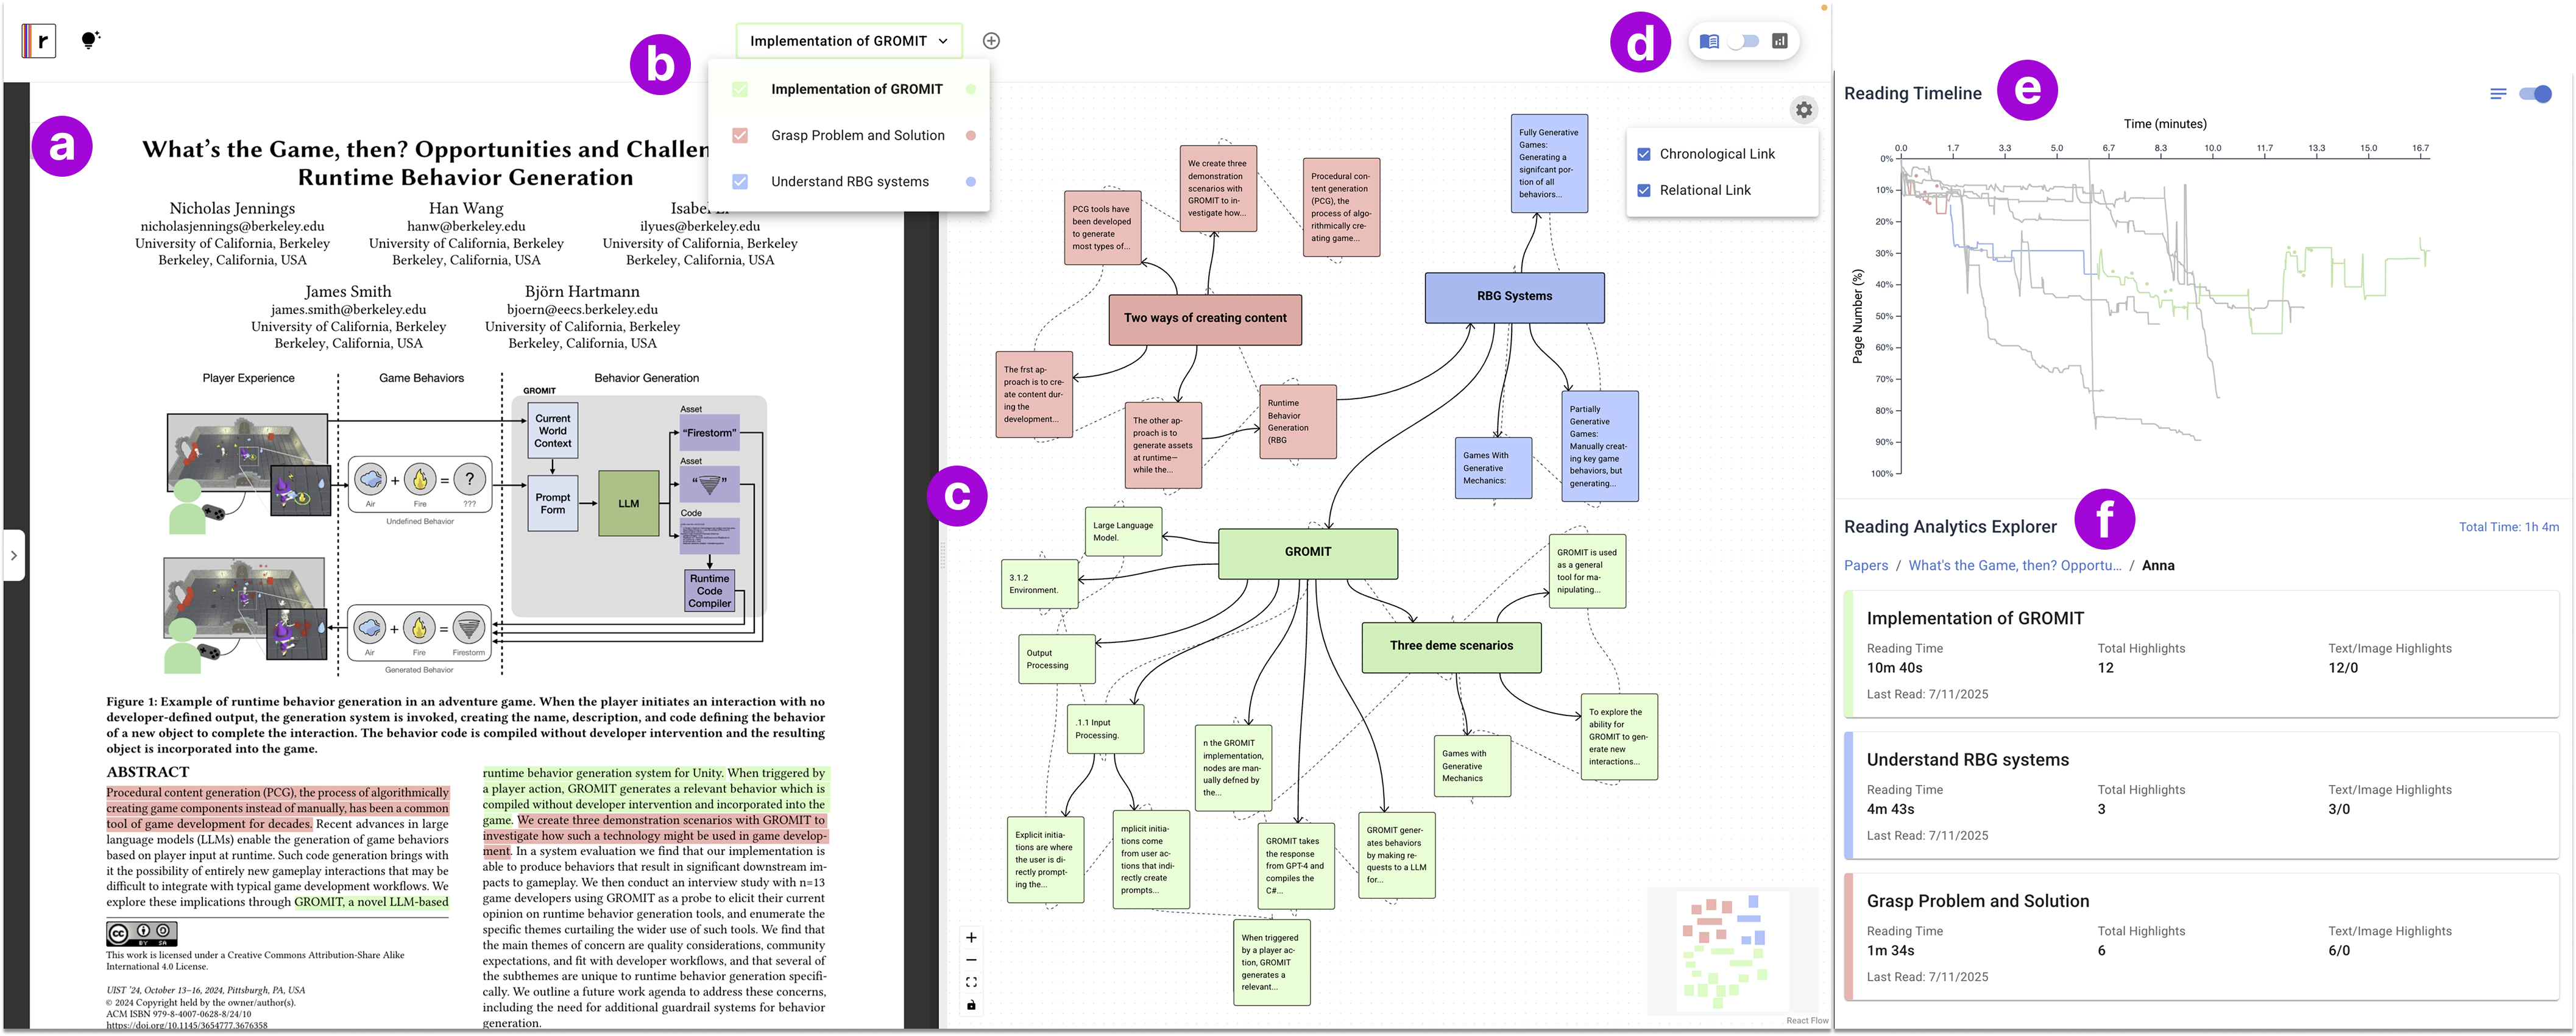Viewport: 2576px width, 1036px height.
Task: Open the Papers breadcrumb link
Action: [x=1865, y=565]
